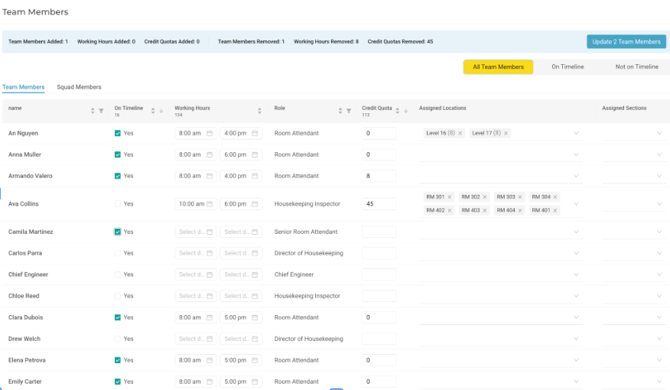Expand Assigned Sections dropdown for Chloe Reed
The image size is (670, 390).
click(x=659, y=296)
